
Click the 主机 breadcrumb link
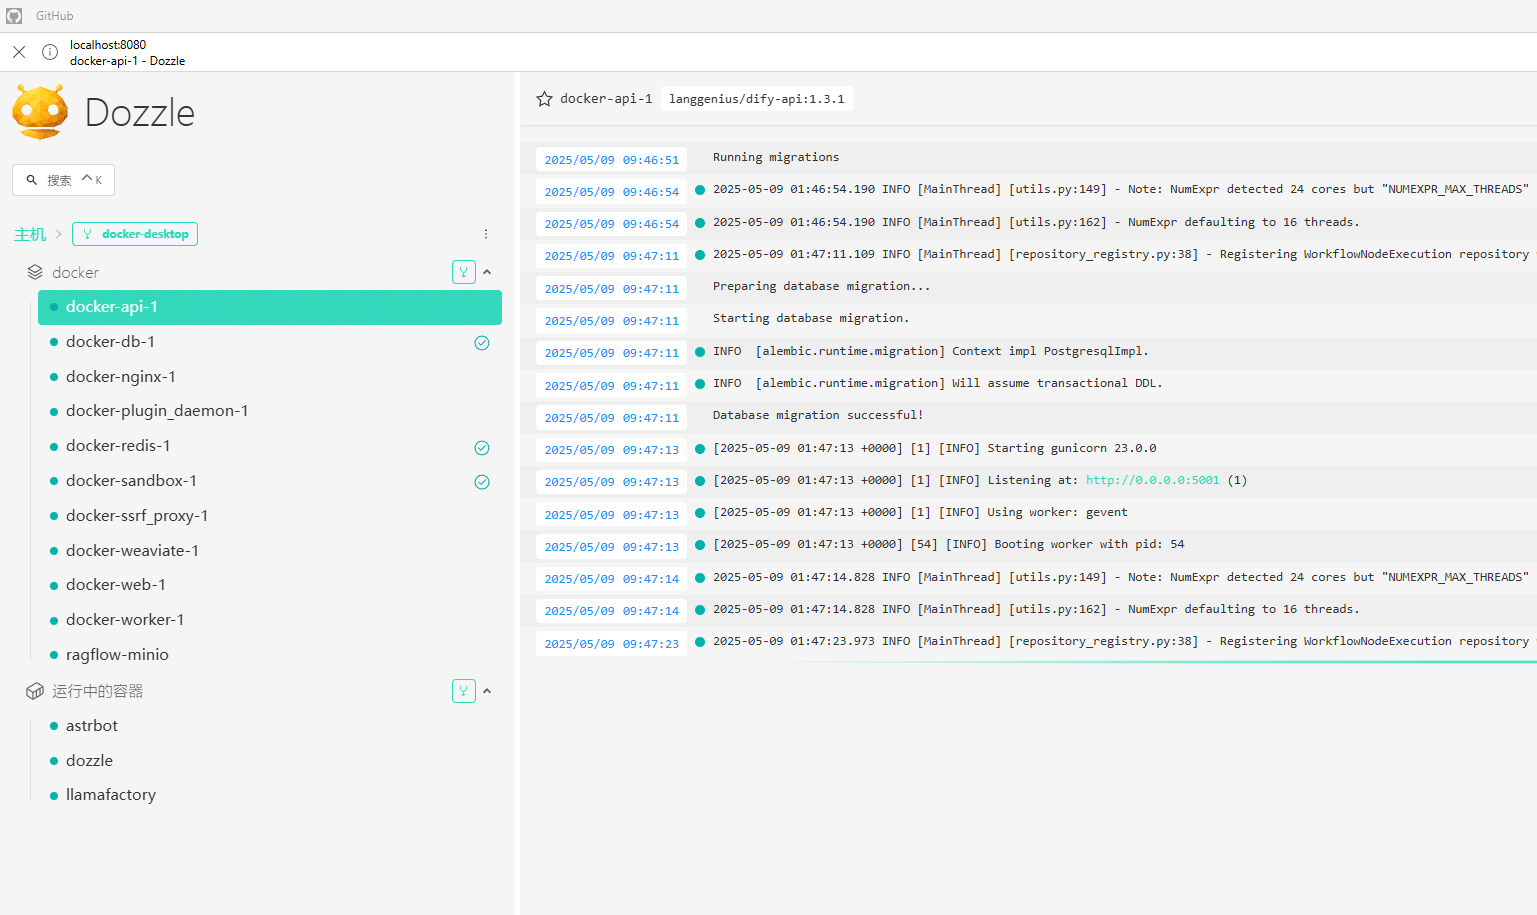click(29, 234)
